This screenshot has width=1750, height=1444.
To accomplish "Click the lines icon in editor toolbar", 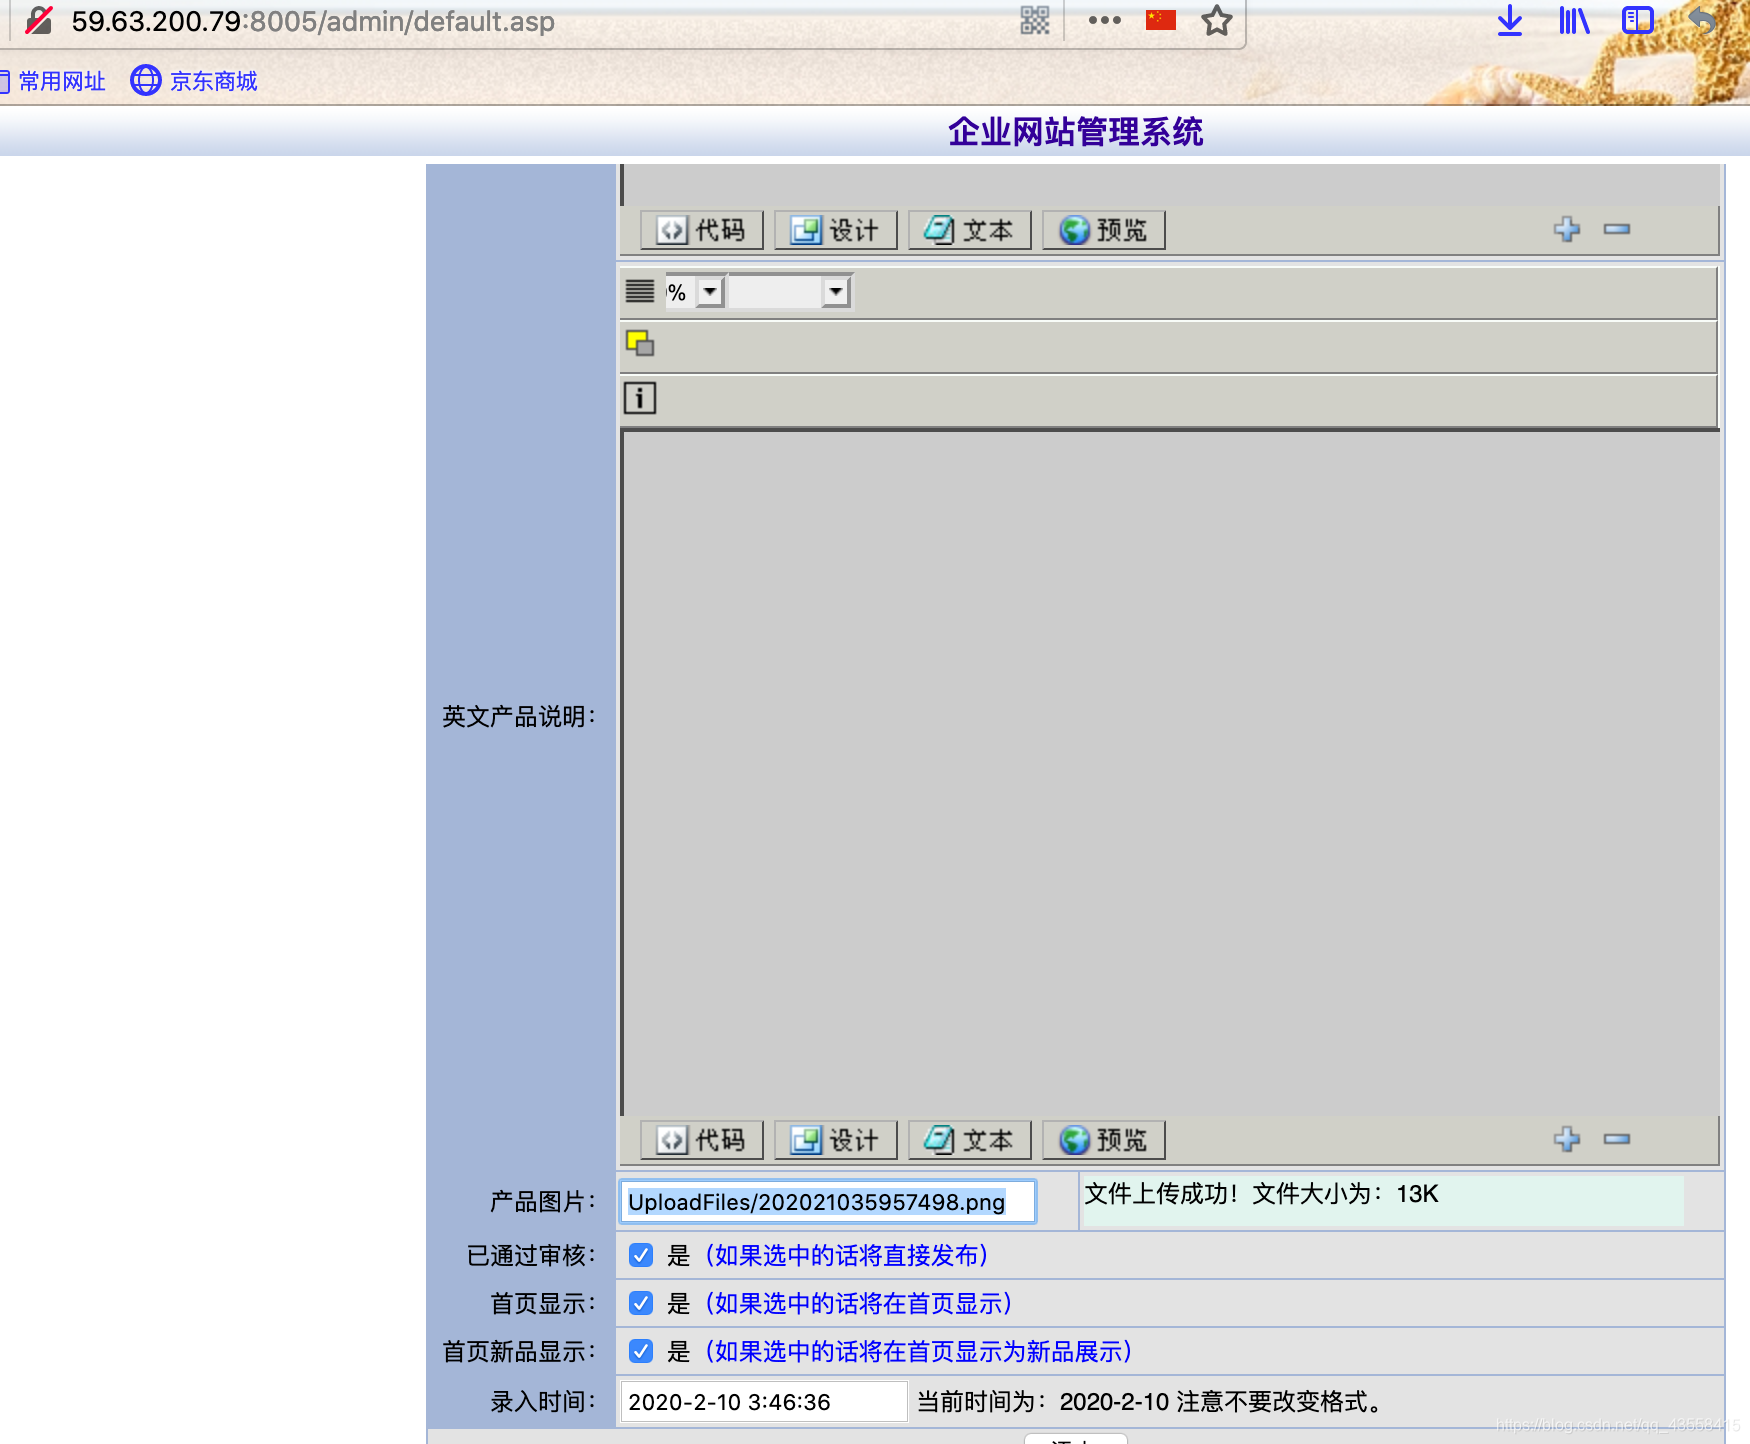I will (x=640, y=292).
